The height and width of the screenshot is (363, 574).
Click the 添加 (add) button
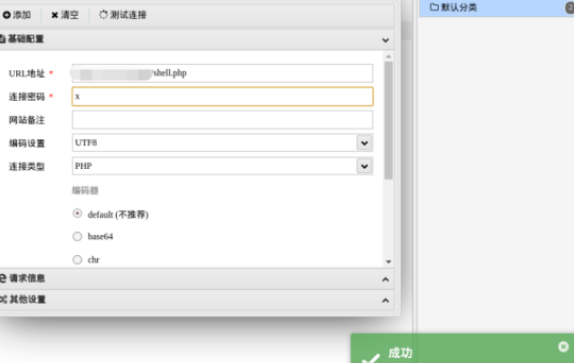click(17, 15)
